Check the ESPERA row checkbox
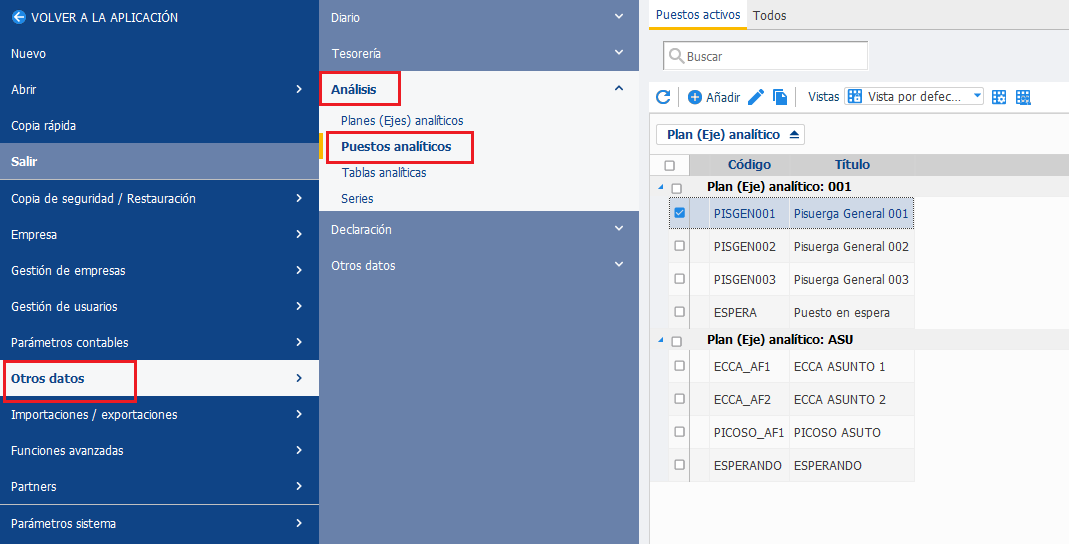The image size is (1069, 544). [x=679, y=312]
